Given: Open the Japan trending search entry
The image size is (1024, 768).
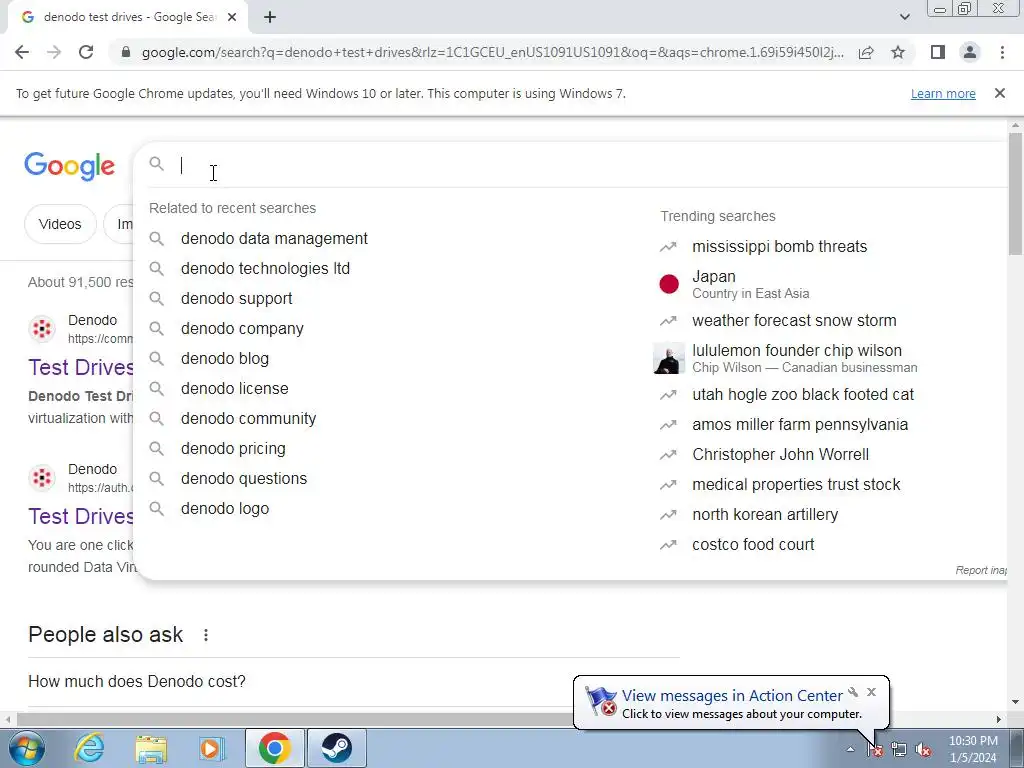Looking at the screenshot, I should click(751, 284).
